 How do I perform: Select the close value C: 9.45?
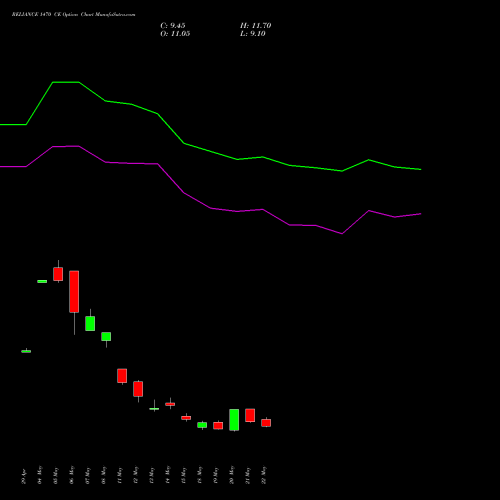pyautogui.click(x=173, y=26)
